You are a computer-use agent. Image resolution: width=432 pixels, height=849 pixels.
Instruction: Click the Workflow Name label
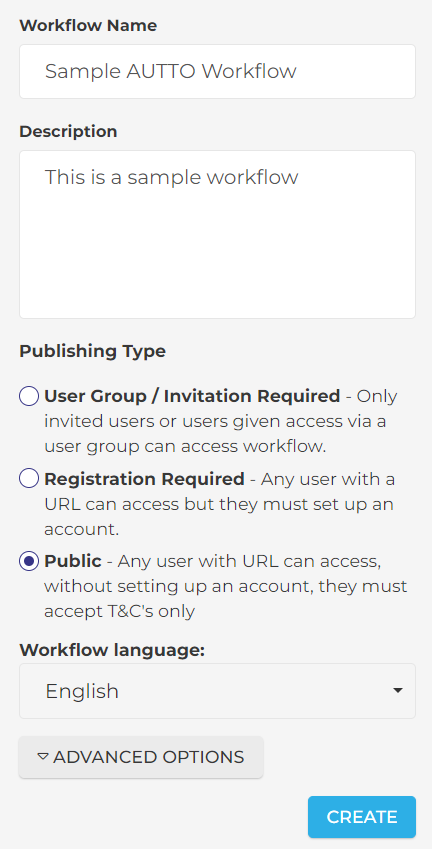tap(88, 25)
